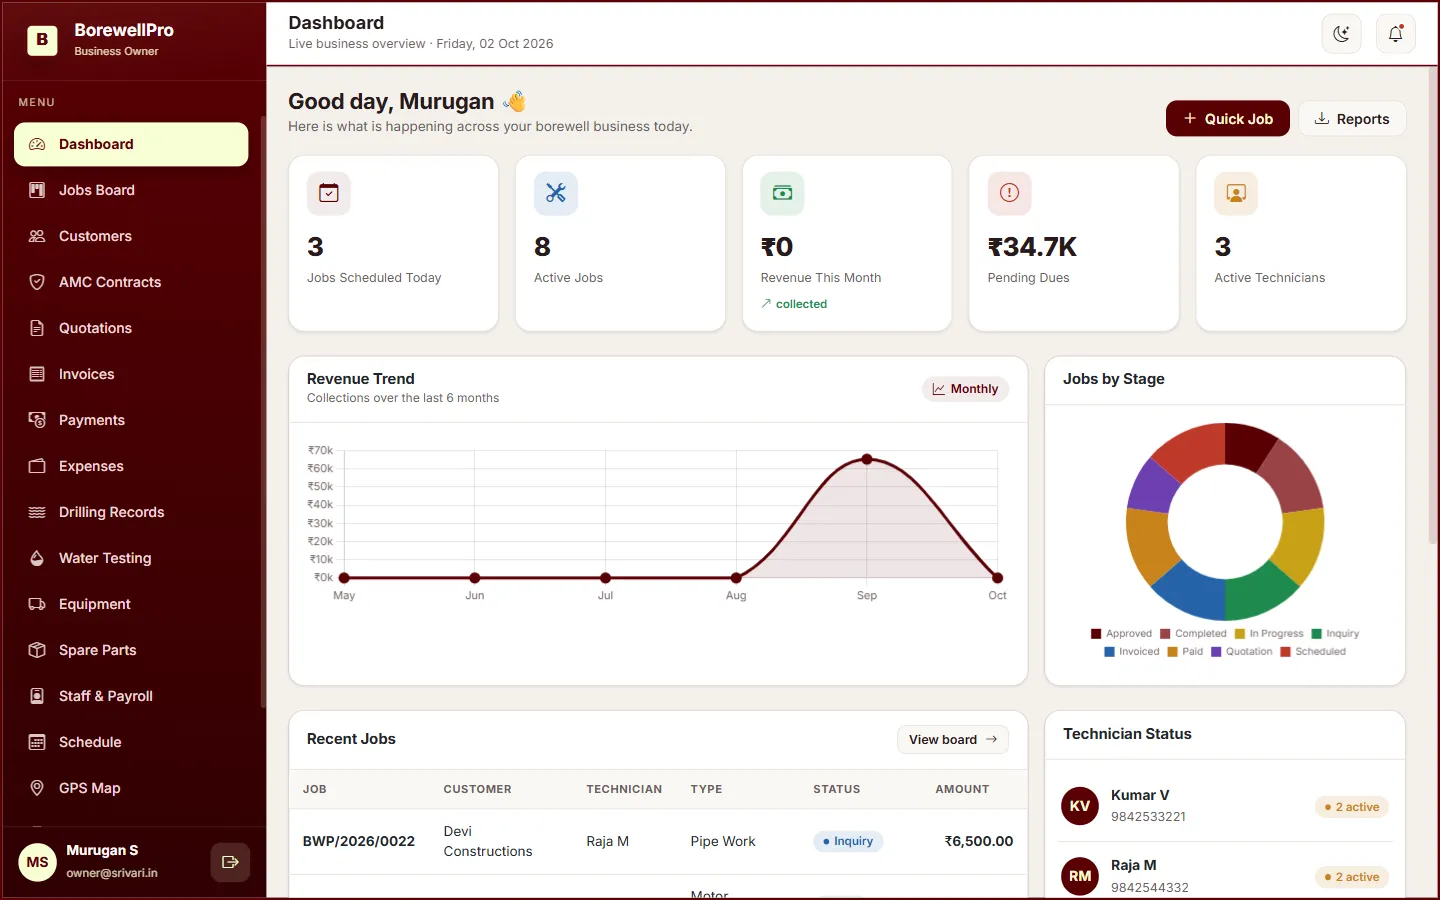The width and height of the screenshot is (1440, 900).
Task: Click the Quotations document icon
Action: pyautogui.click(x=37, y=328)
